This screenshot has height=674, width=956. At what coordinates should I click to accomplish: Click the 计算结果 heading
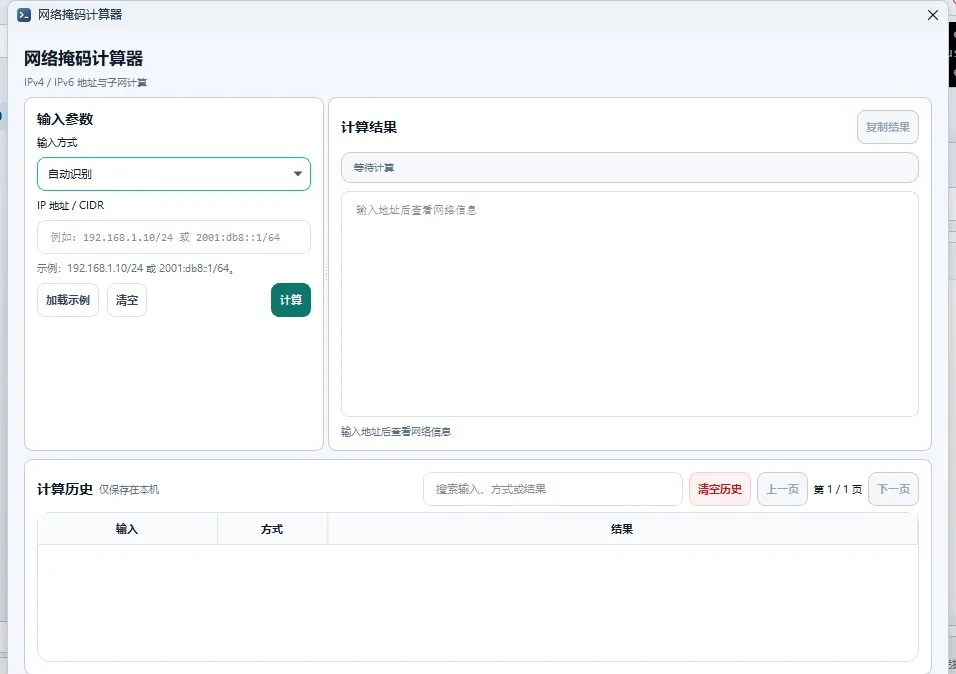[x=369, y=127]
